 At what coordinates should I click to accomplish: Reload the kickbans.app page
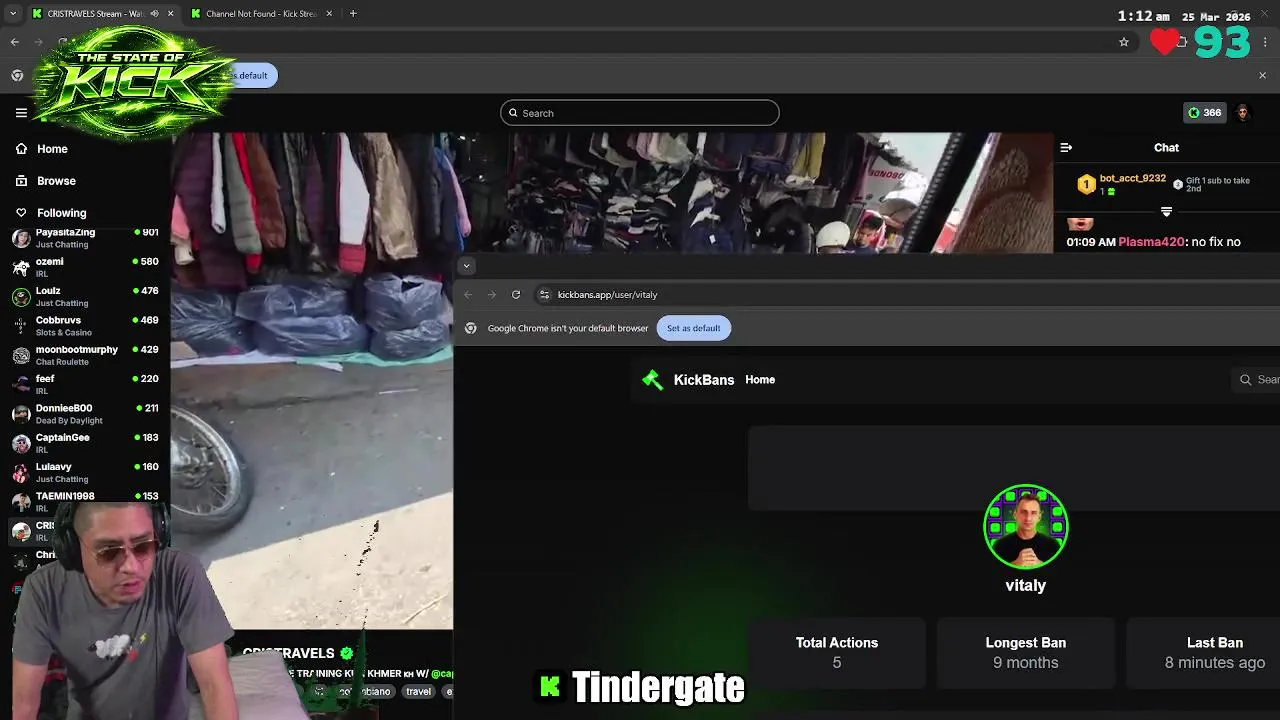[x=516, y=295]
